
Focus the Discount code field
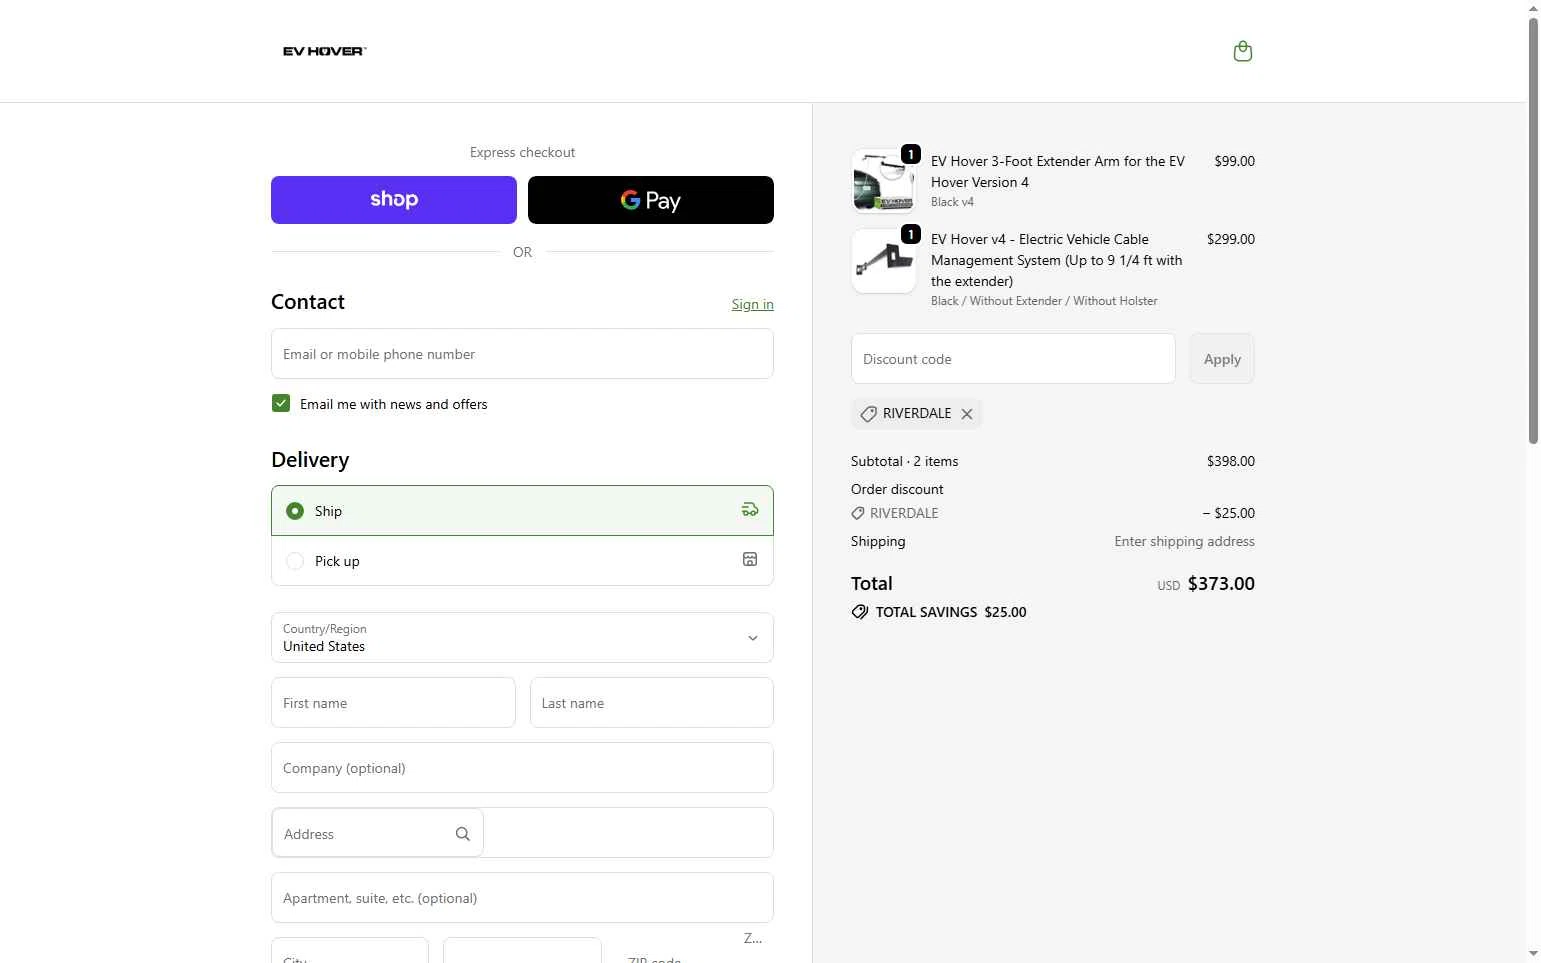[x=1013, y=359]
